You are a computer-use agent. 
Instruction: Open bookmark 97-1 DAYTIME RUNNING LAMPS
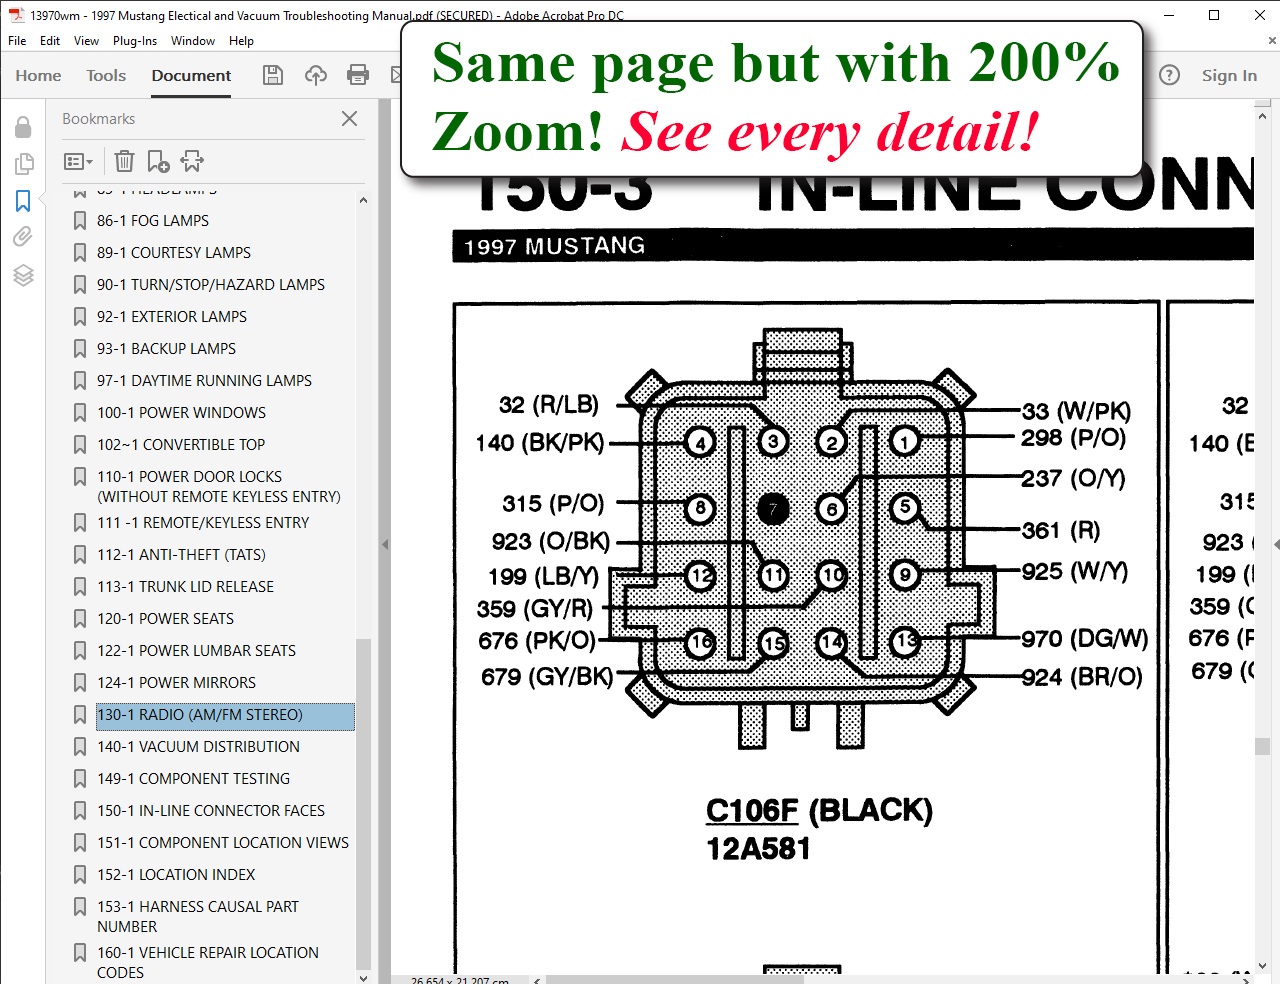[204, 381]
